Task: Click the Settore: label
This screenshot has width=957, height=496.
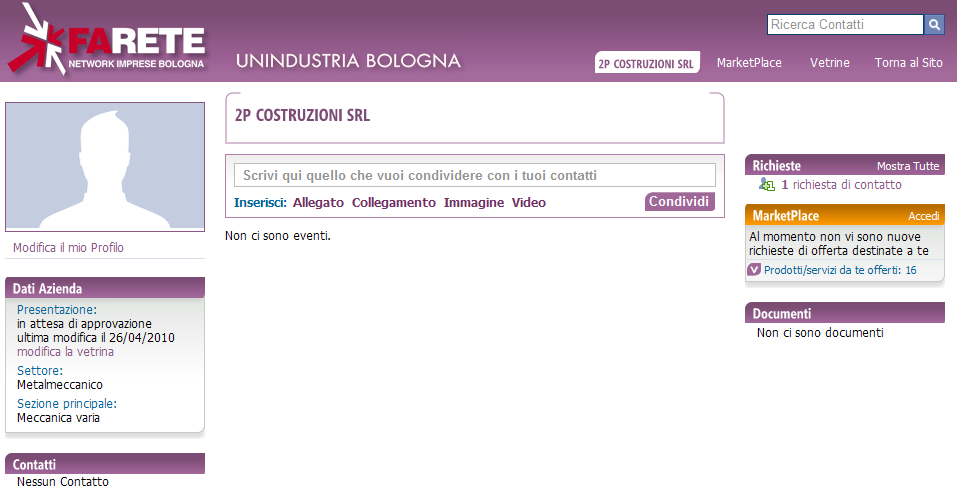Action: point(40,371)
